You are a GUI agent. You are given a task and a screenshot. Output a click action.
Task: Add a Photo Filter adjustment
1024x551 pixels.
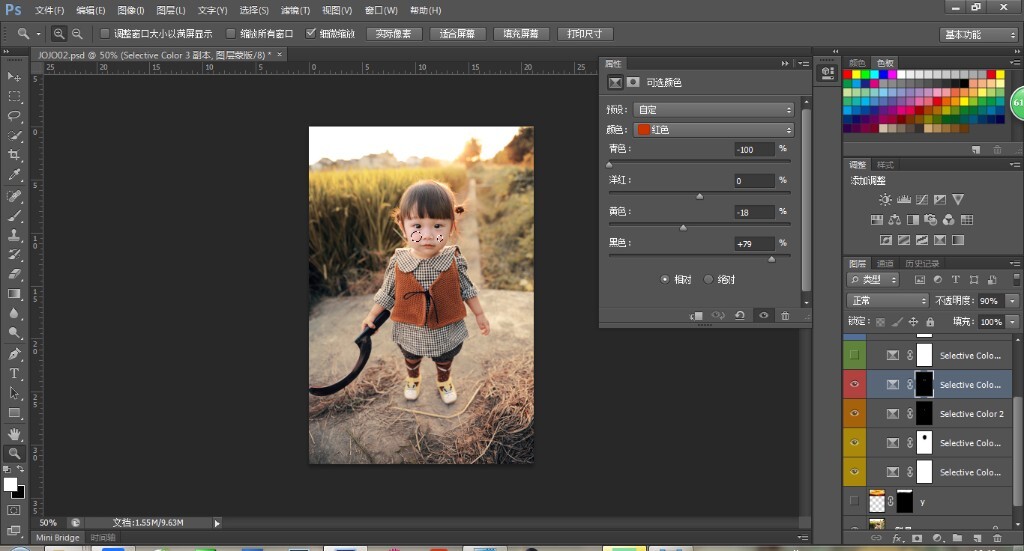coord(931,220)
